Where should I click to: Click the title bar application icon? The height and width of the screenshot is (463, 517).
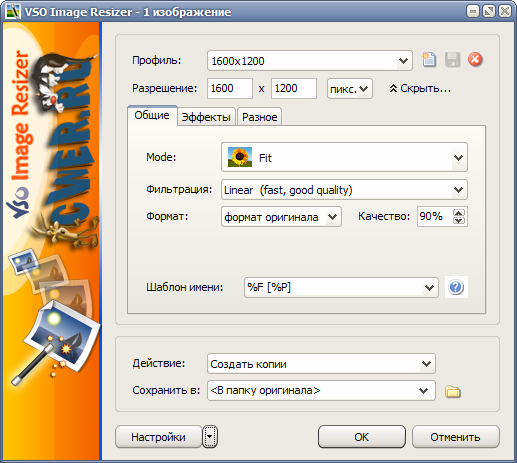point(13,12)
